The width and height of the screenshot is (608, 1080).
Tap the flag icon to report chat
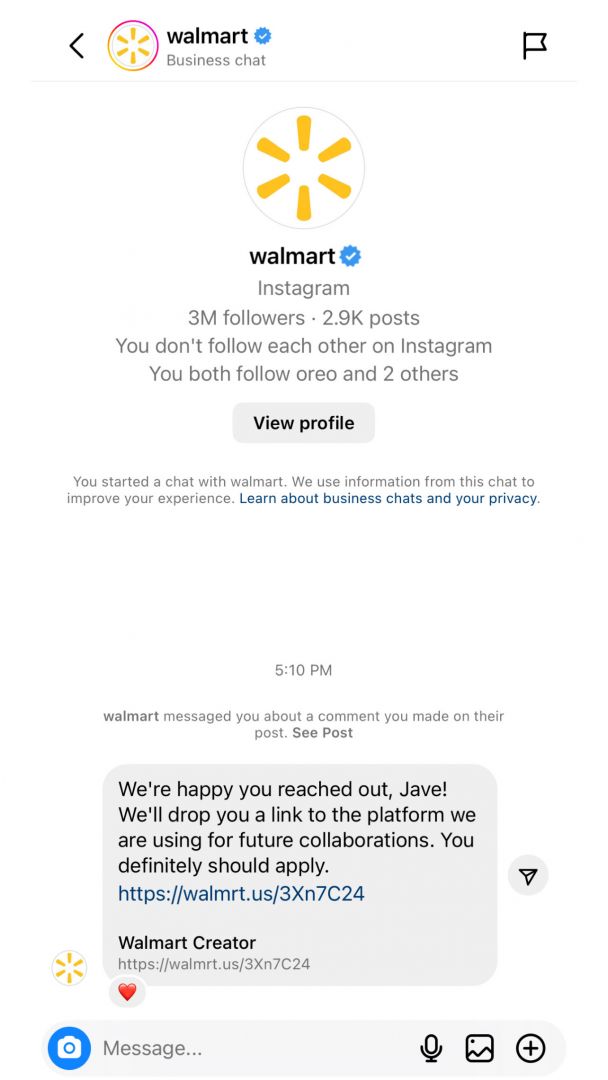[x=535, y=46]
